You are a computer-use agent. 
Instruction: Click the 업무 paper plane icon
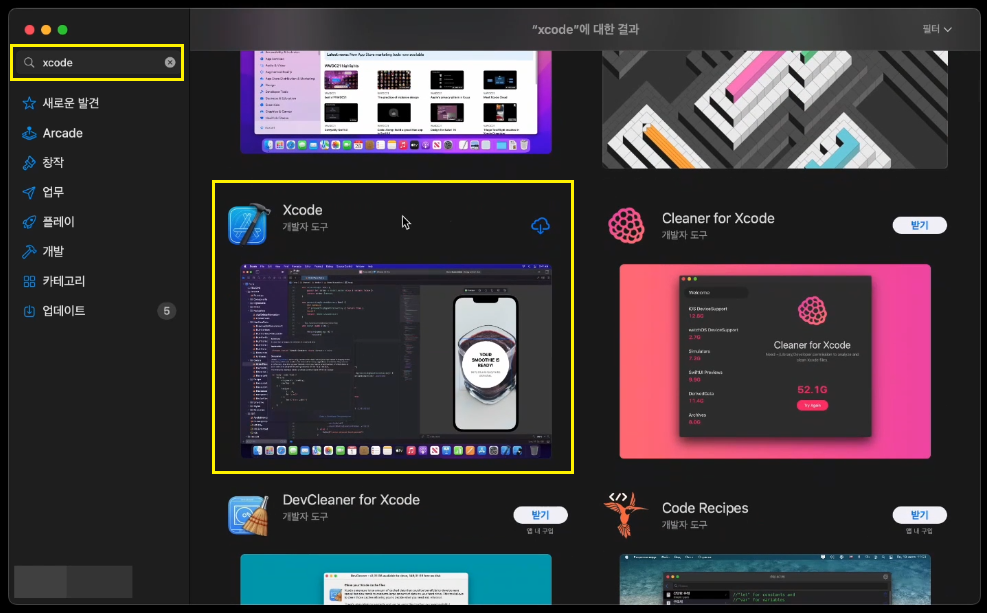point(29,192)
